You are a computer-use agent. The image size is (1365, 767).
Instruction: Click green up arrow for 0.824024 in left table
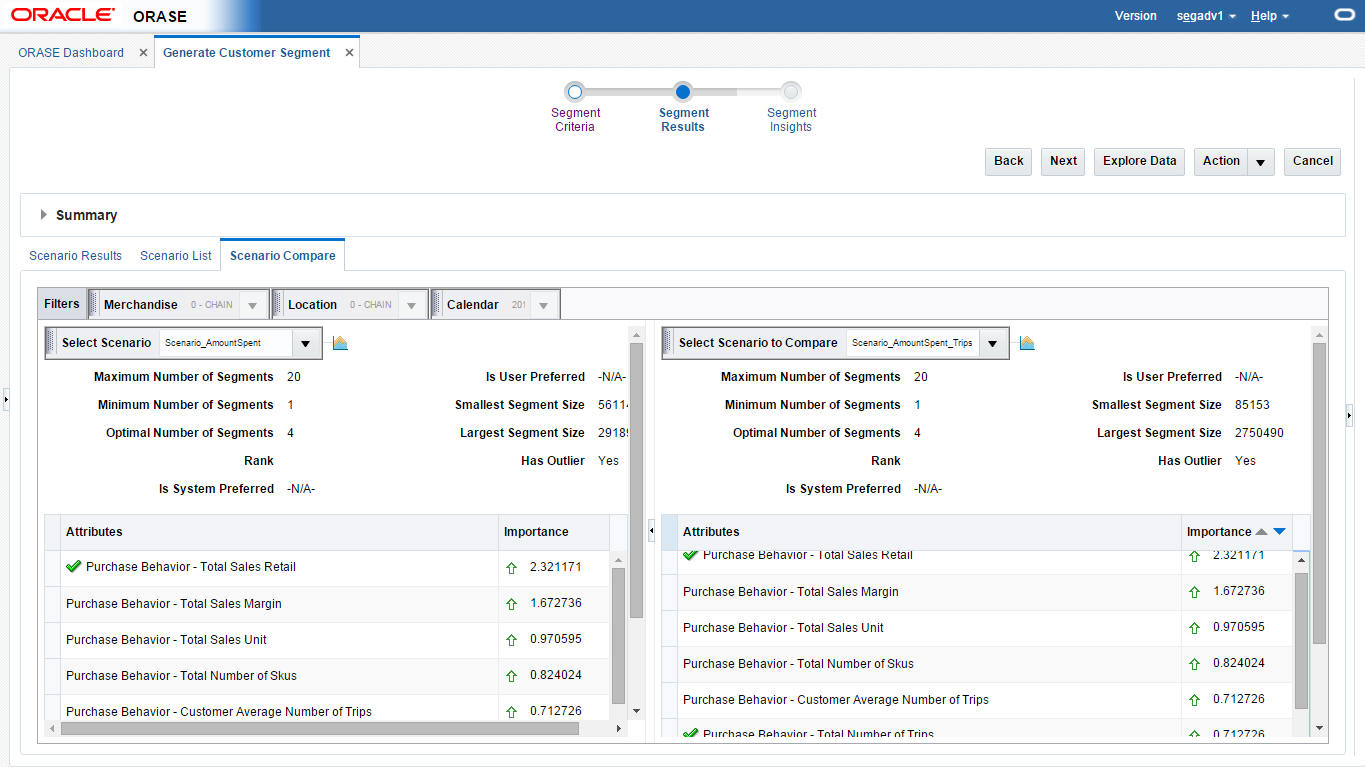pyautogui.click(x=512, y=676)
